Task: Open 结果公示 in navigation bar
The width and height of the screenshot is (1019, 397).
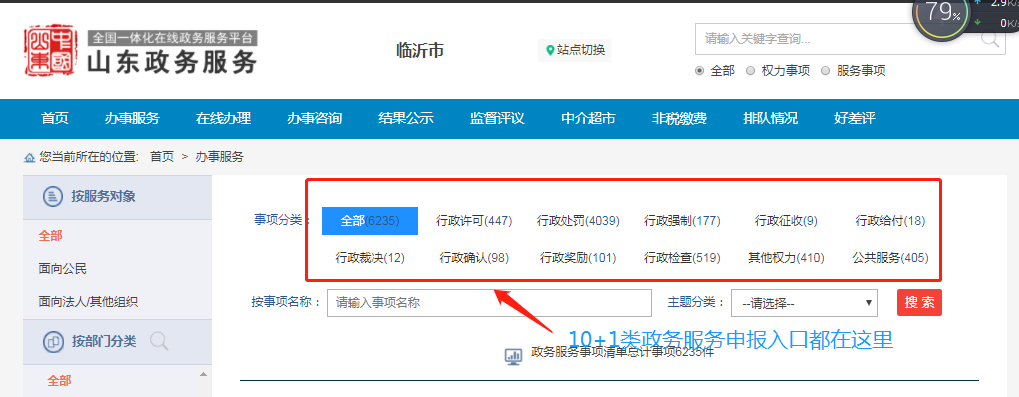Action: pos(406,118)
